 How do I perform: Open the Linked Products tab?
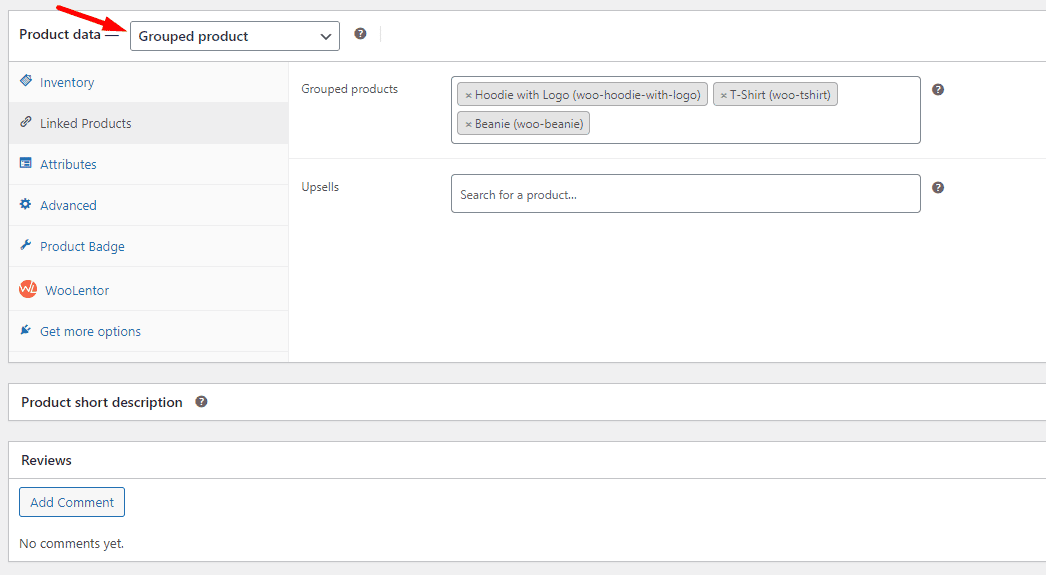(85, 123)
